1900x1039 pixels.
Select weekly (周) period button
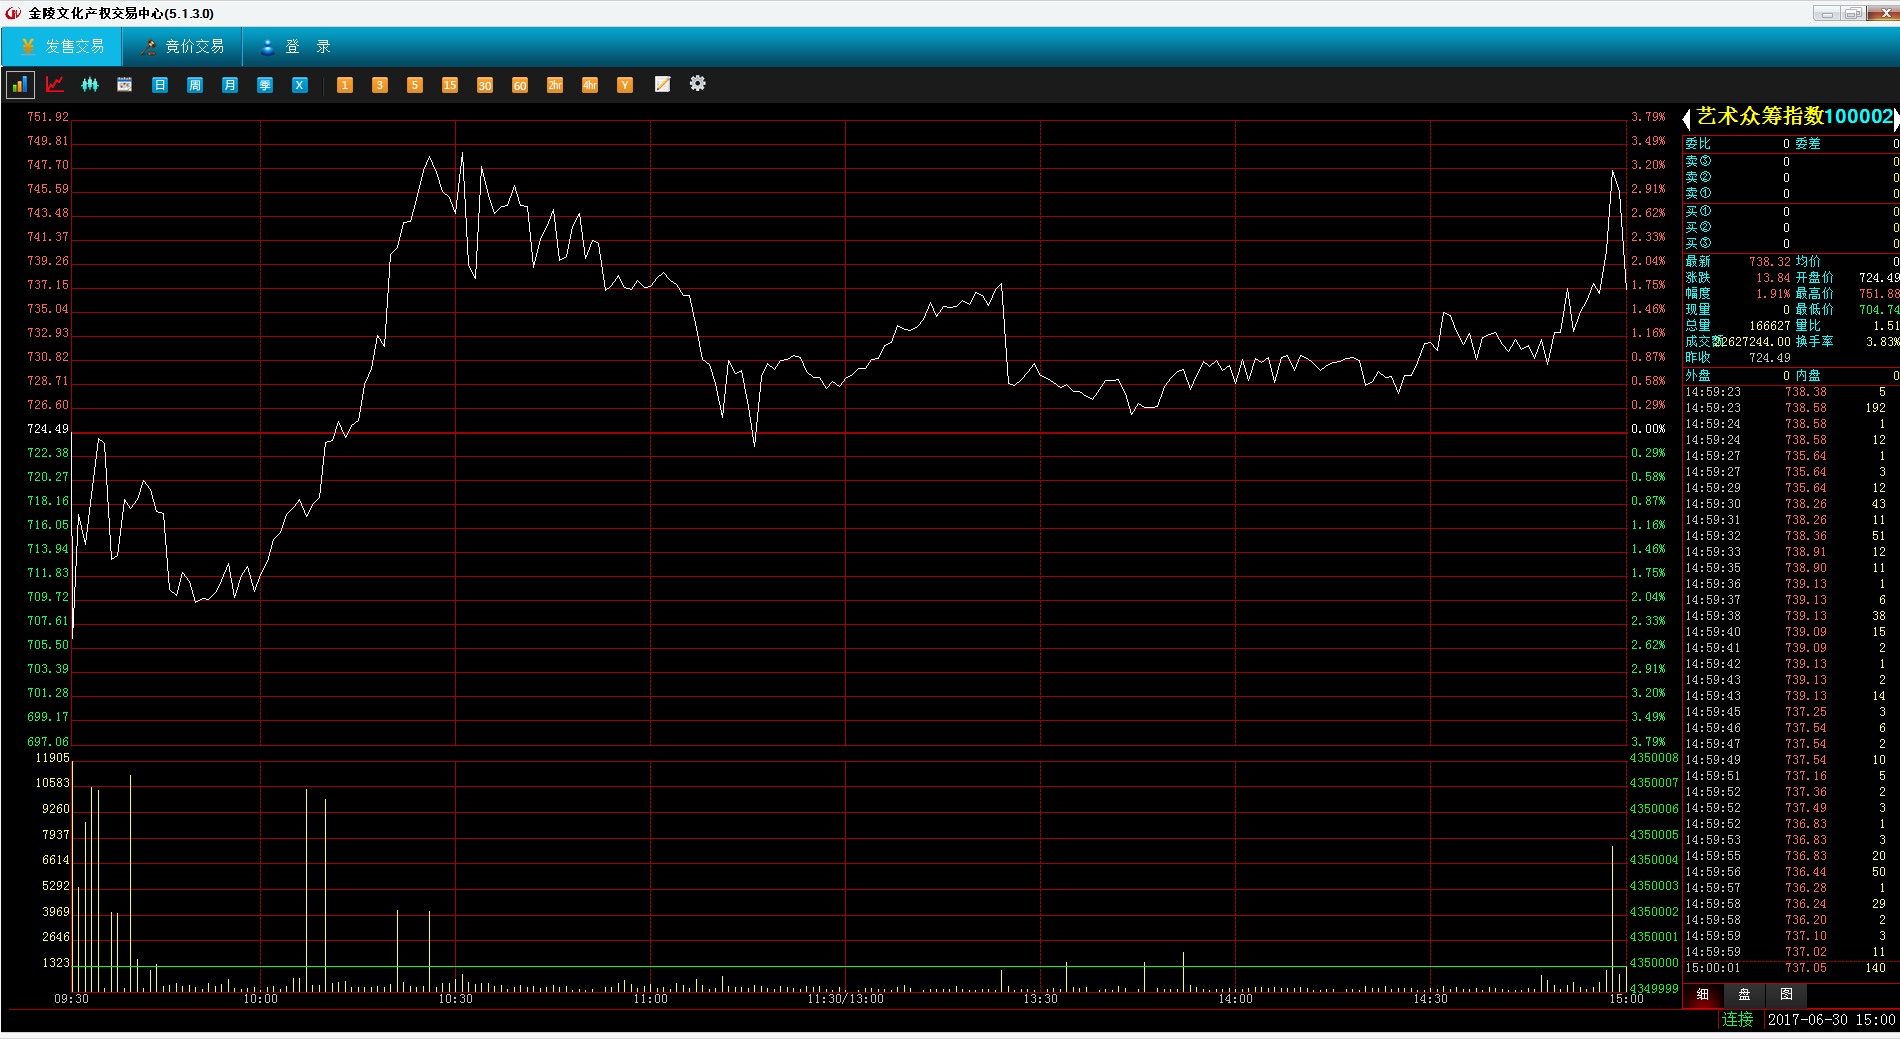point(195,85)
